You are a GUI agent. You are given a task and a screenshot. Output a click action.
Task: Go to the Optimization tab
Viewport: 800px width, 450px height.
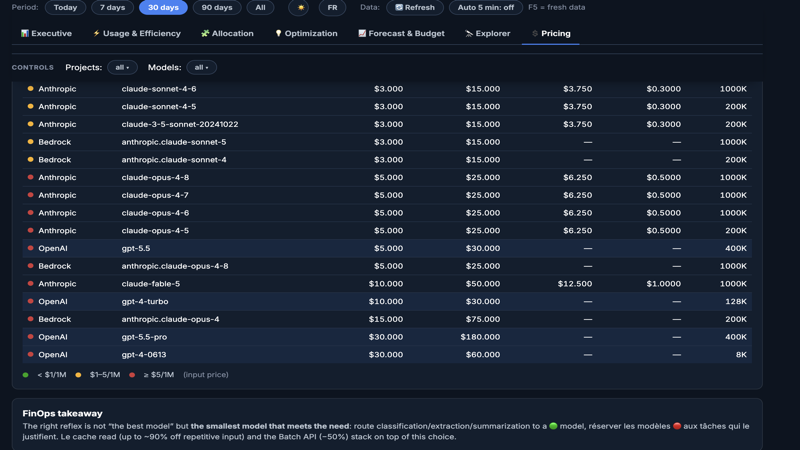306,33
